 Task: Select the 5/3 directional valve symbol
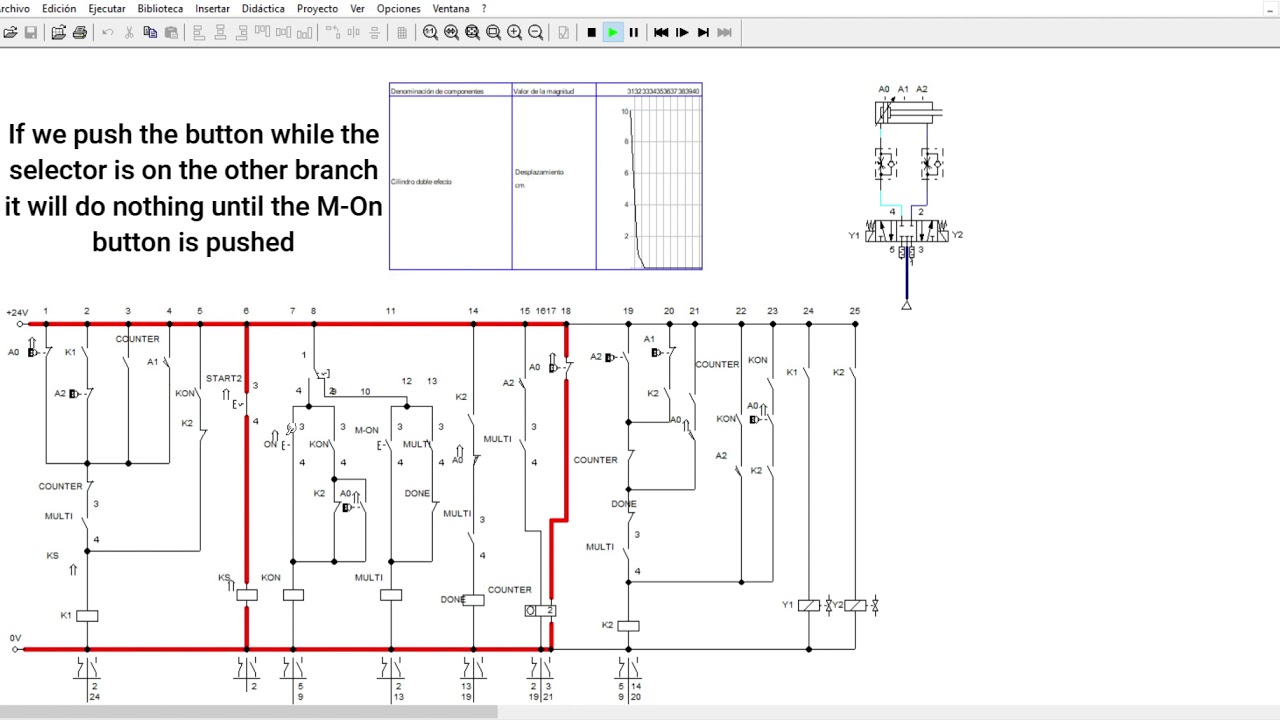[x=907, y=232]
